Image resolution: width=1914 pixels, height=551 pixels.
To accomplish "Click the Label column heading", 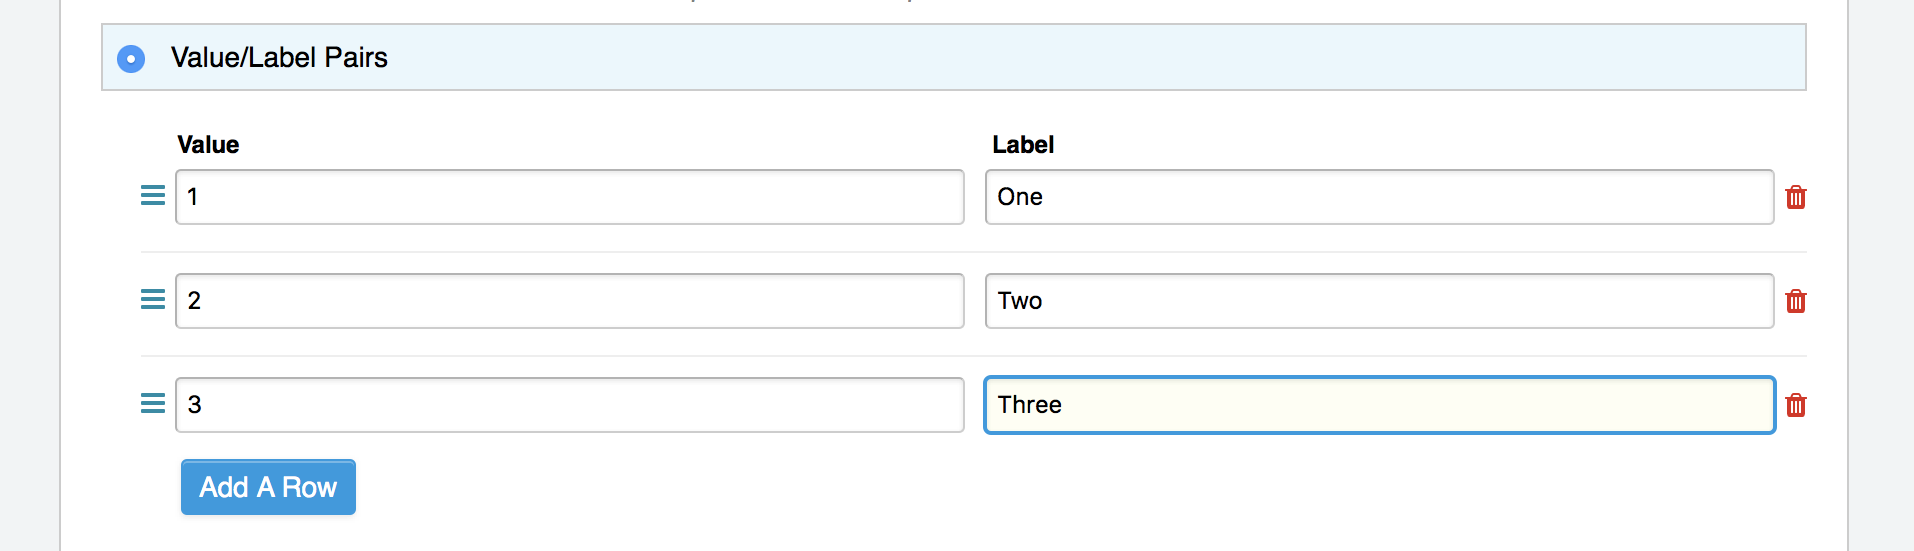I will [x=1023, y=145].
